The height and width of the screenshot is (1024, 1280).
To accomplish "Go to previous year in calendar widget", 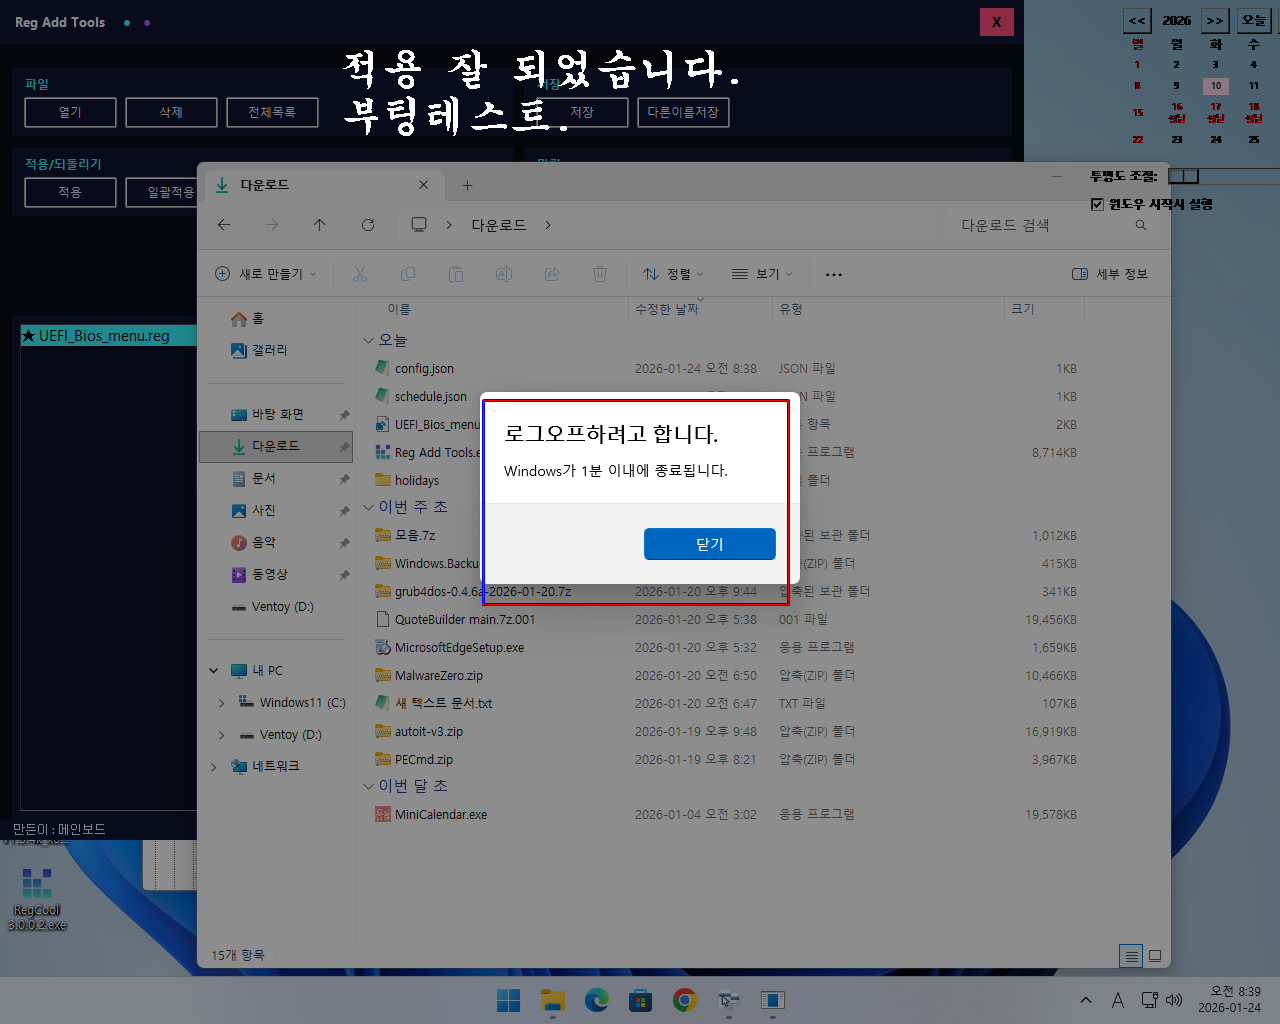I will (1137, 20).
